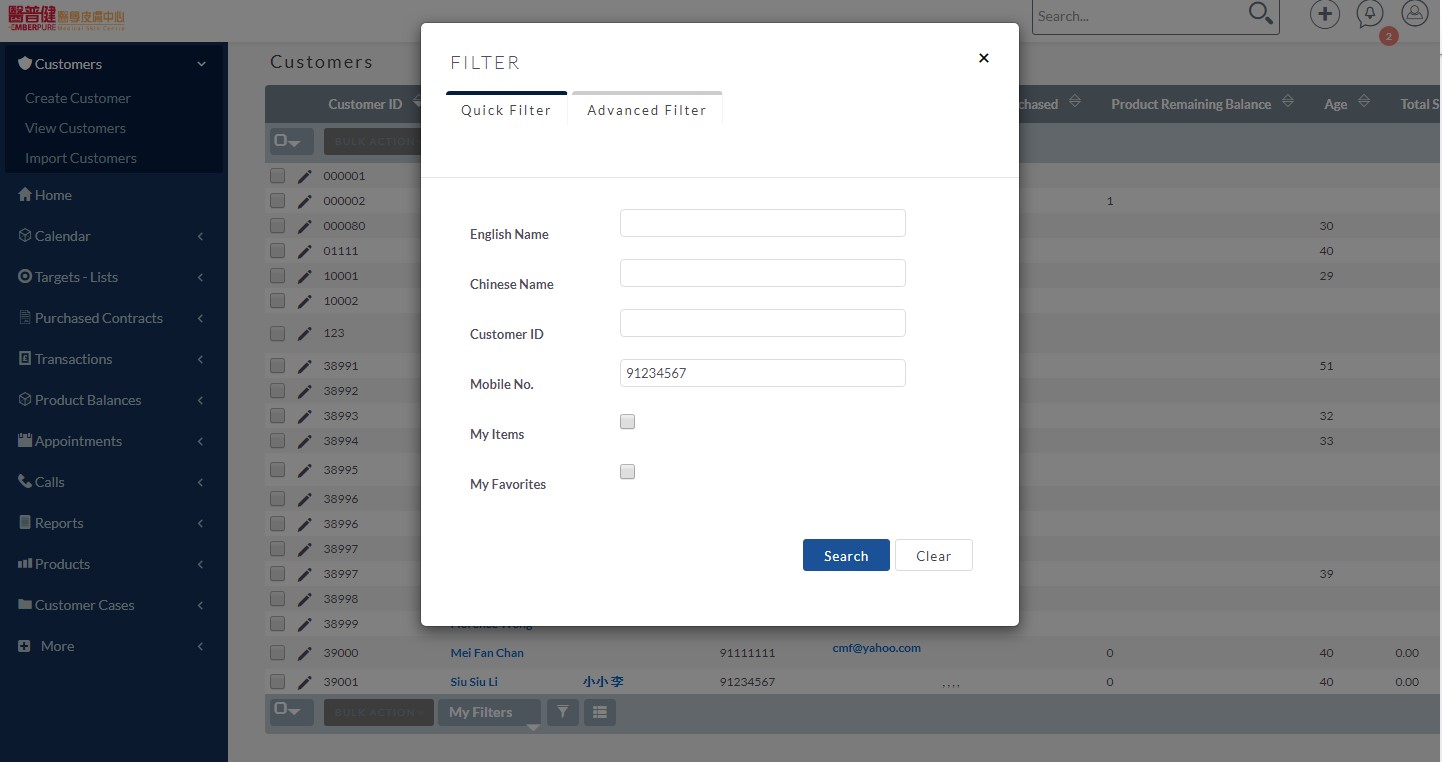
Task: Select the checkbox for customer 38993
Action: pyautogui.click(x=277, y=416)
